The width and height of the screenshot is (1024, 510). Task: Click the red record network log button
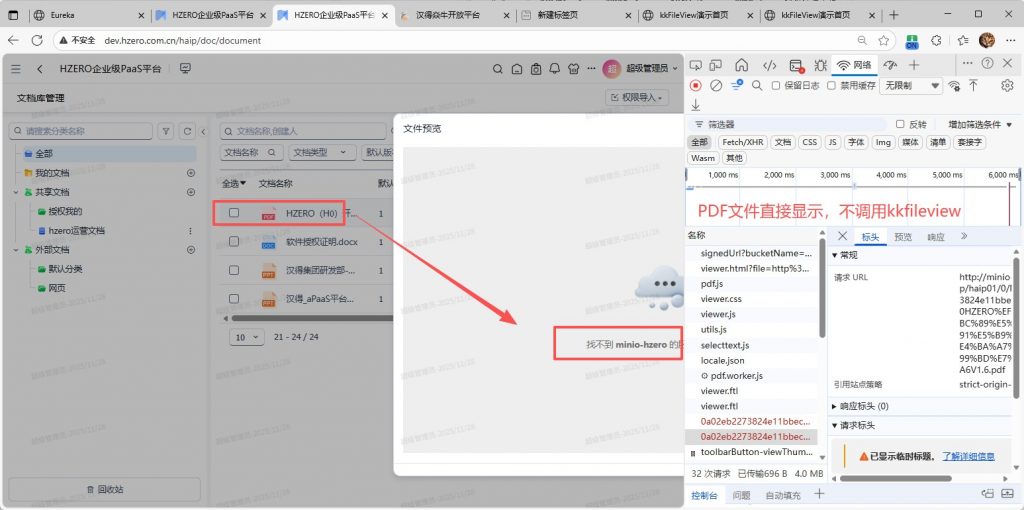pos(696,86)
